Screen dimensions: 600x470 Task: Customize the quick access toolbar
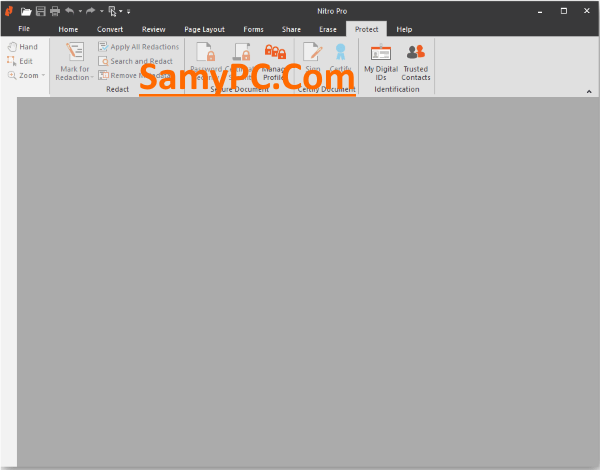tap(129, 12)
